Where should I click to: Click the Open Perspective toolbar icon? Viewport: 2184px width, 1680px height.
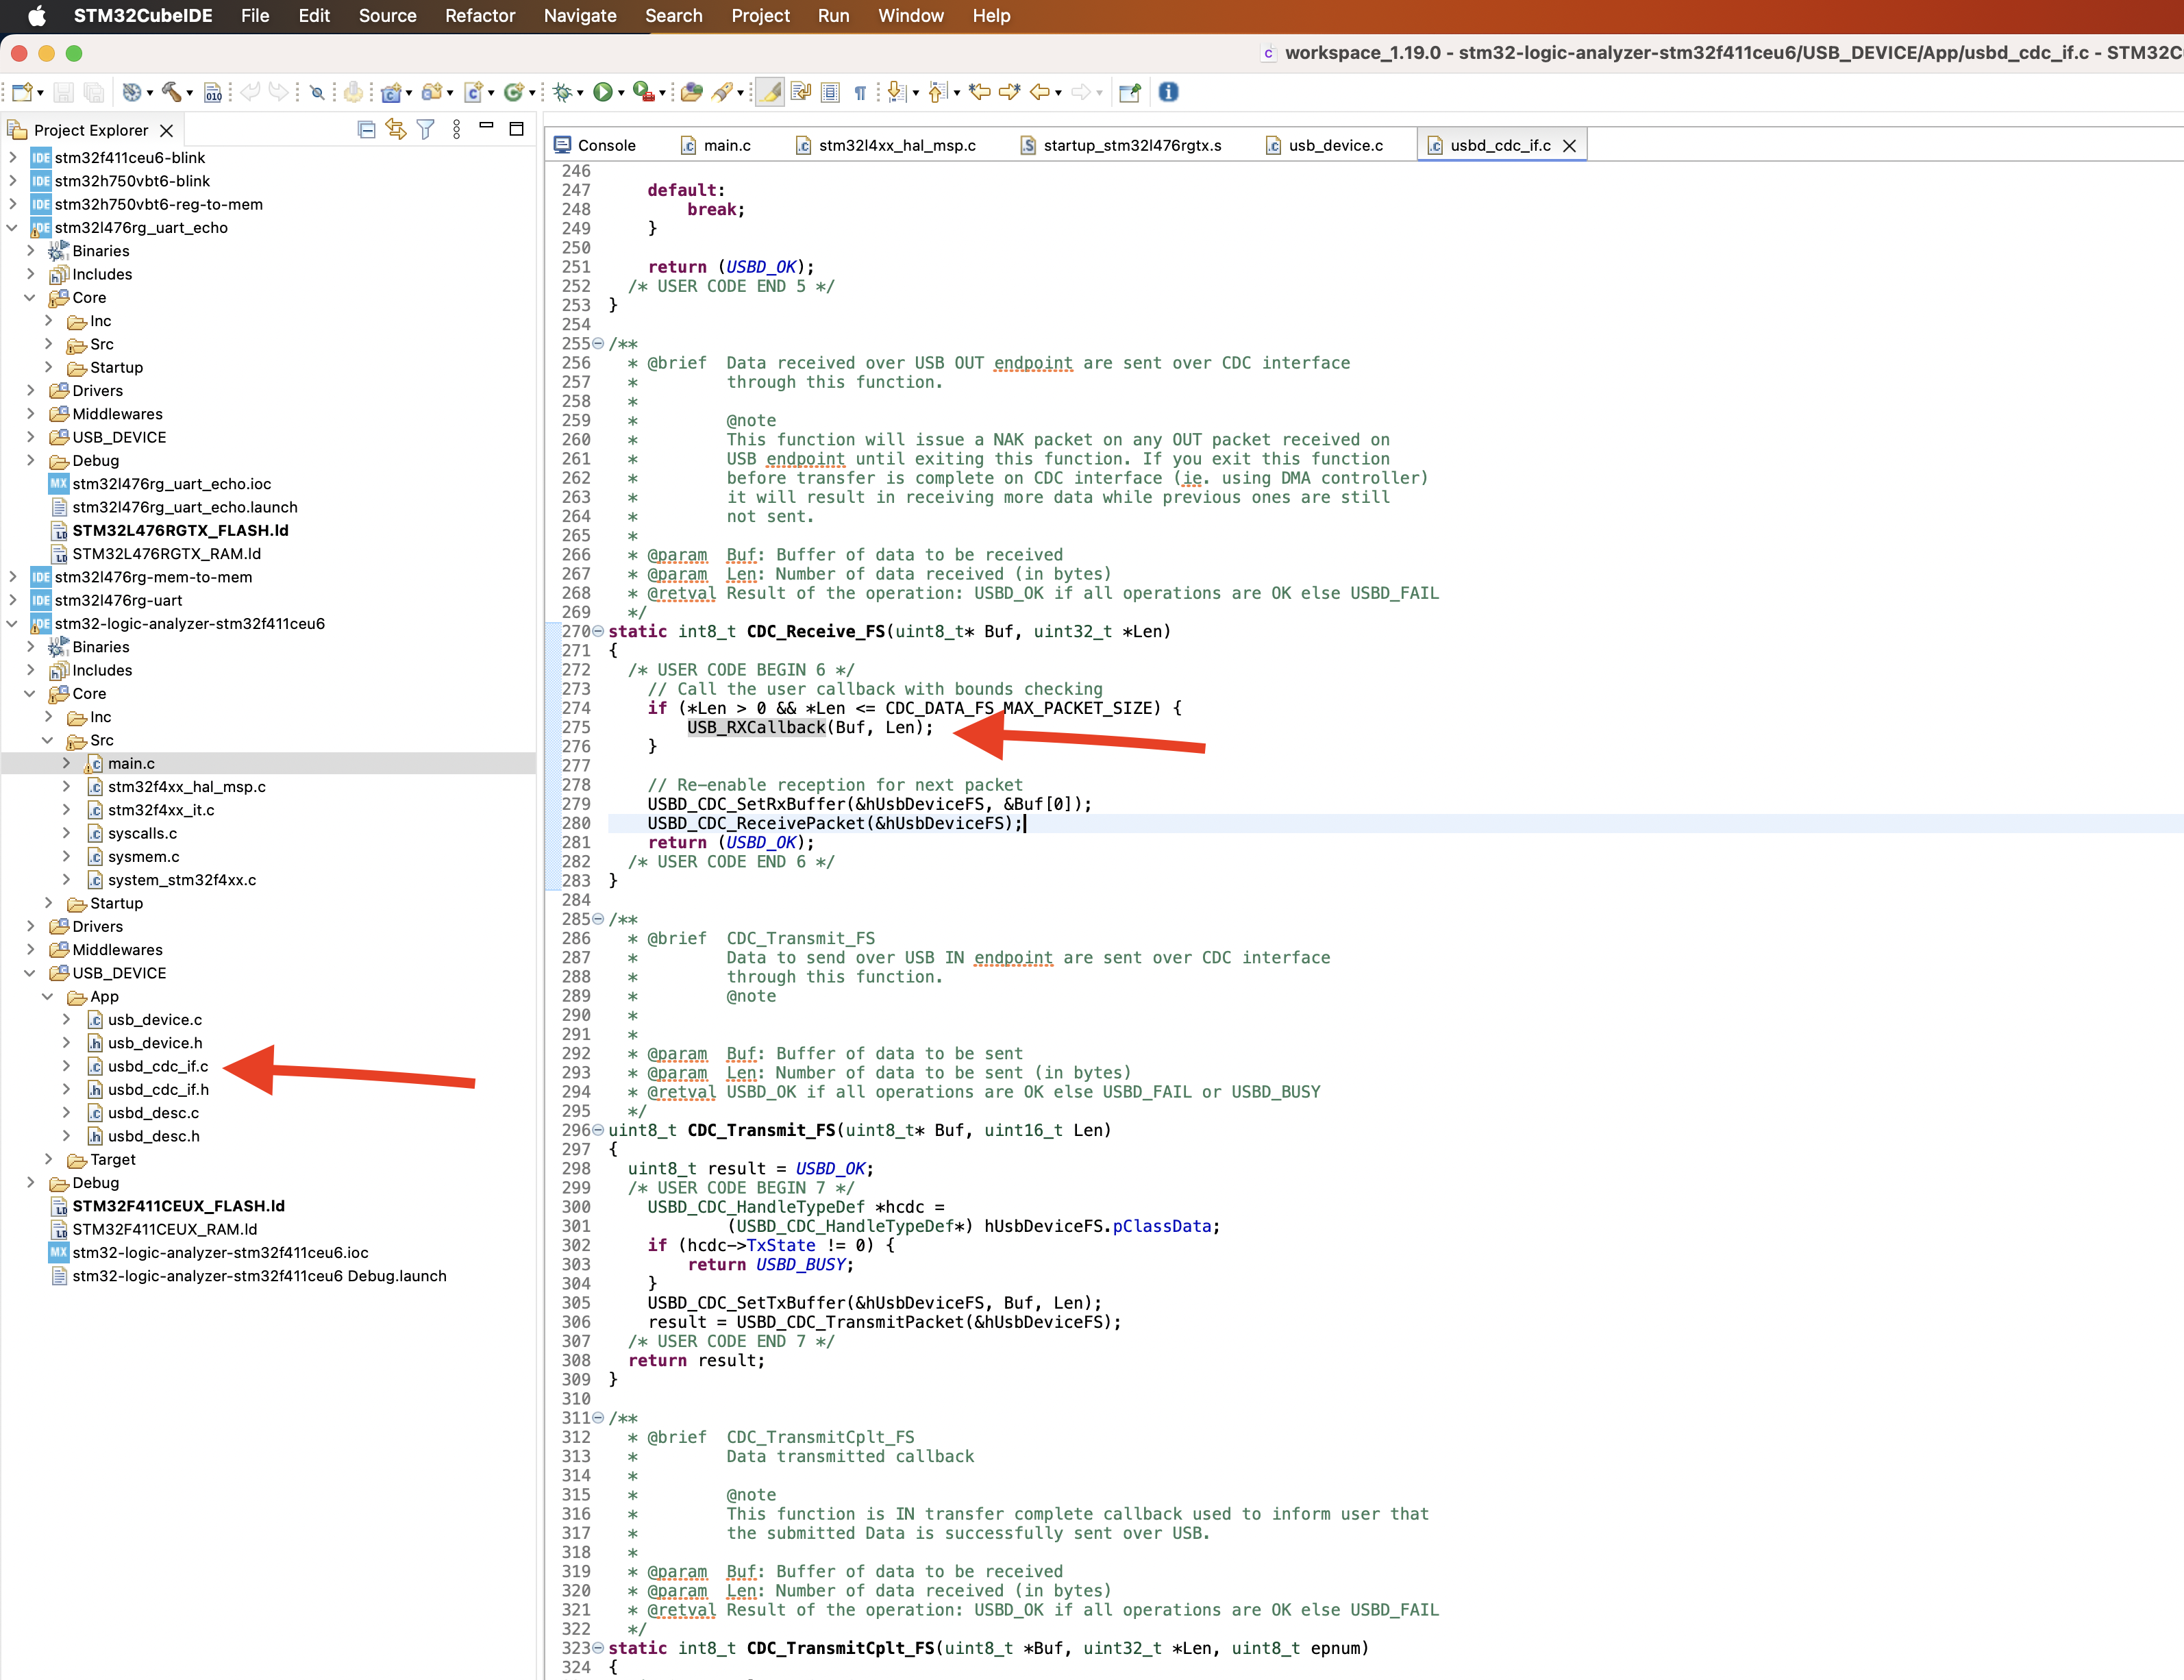[x=1130, y=92]
